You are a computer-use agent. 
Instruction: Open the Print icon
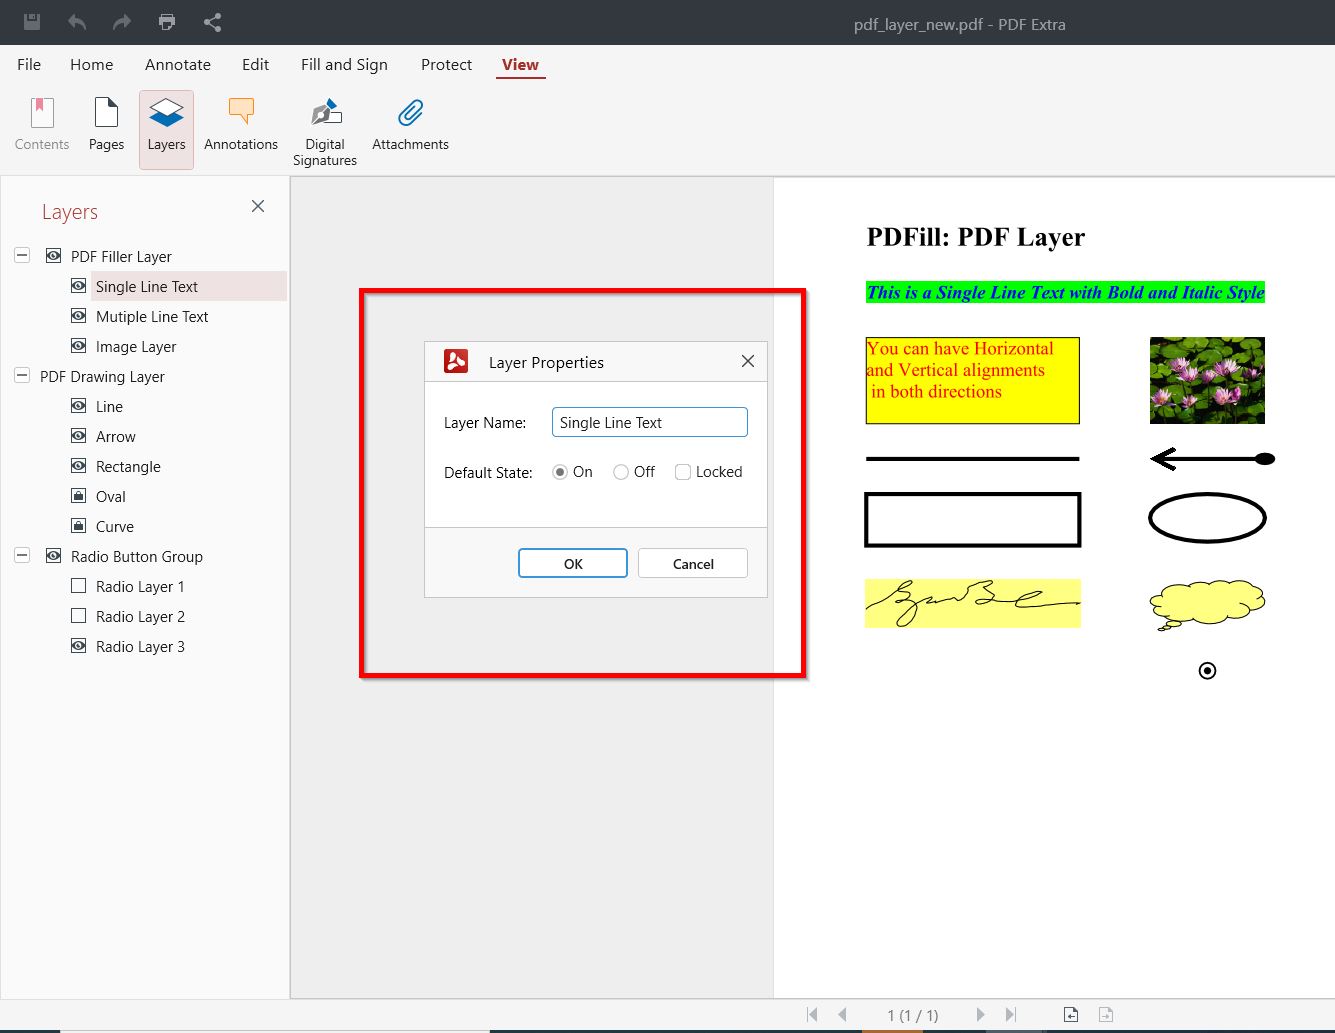tap(166, 22)
